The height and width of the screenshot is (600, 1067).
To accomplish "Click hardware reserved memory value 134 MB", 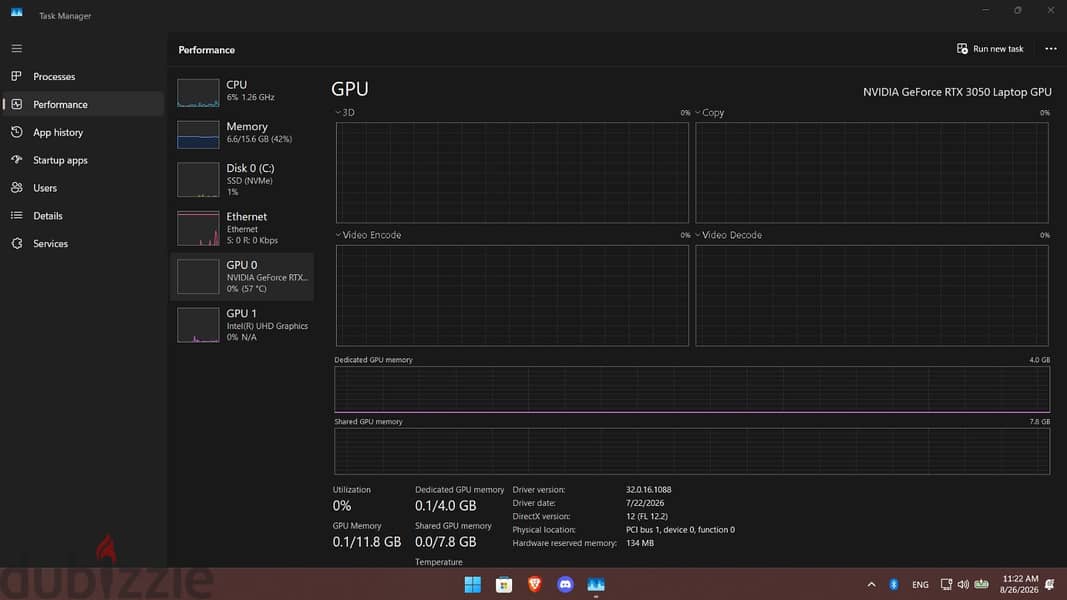I will click(x=640, y=543).
